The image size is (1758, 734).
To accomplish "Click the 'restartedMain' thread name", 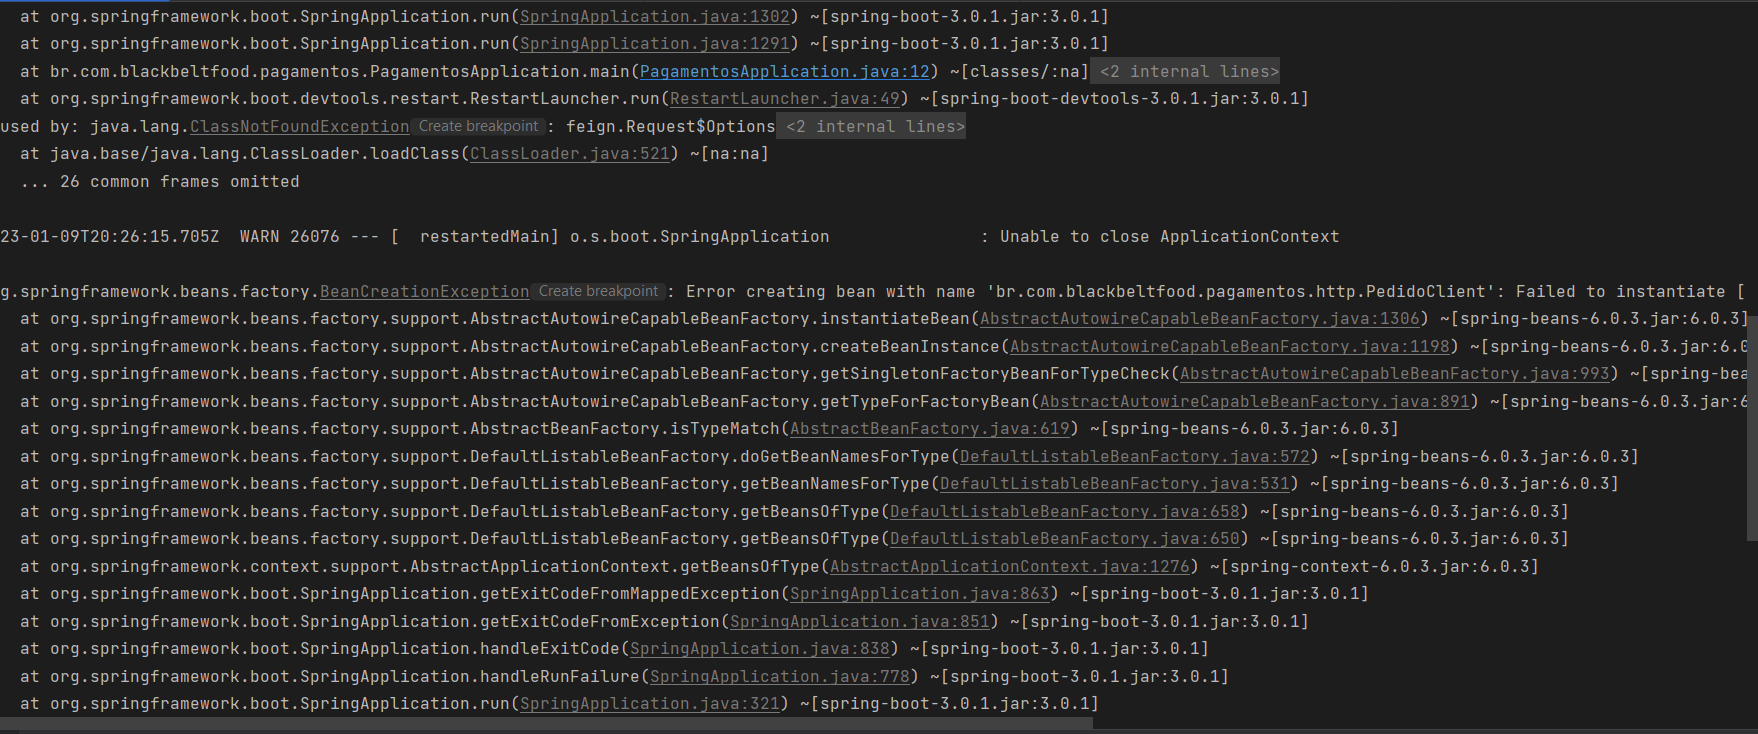I will click(x=484, y=237).
